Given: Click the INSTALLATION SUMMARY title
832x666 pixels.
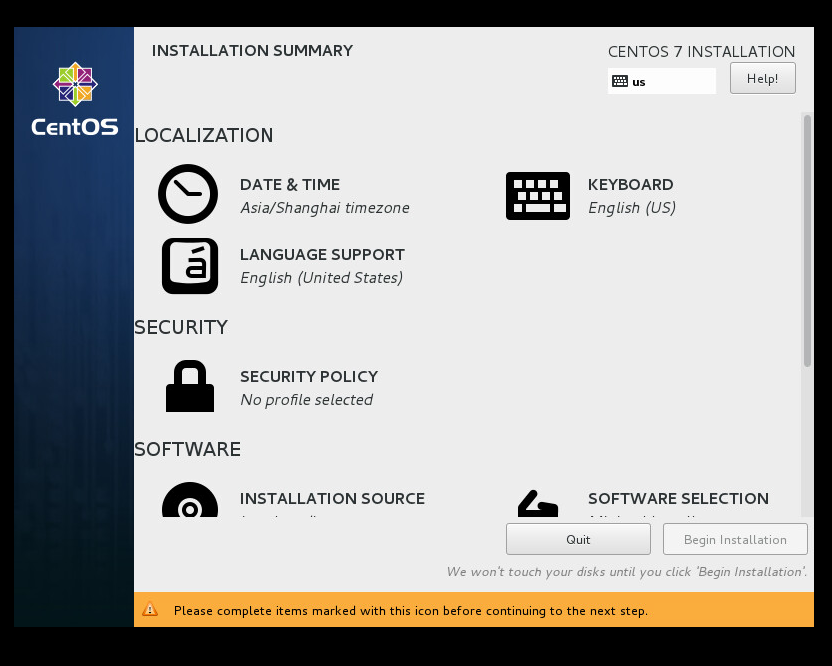Looking at the screenshot, I should (252, 51).
